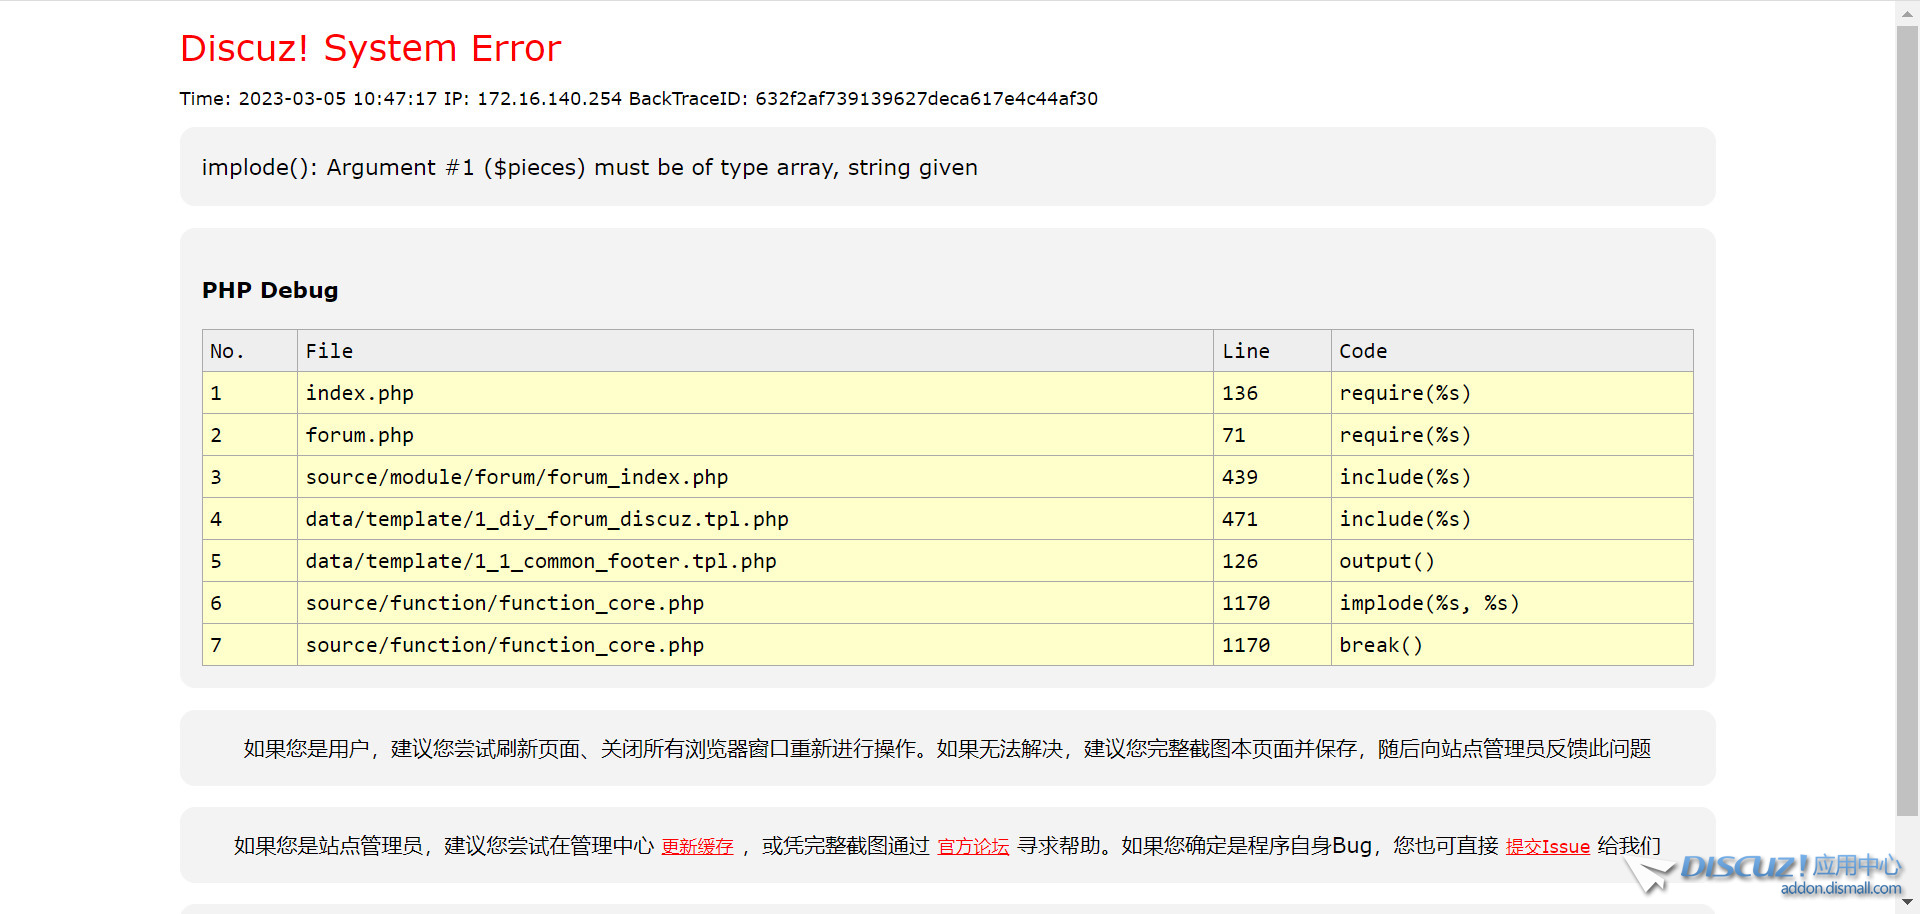
Task: Click the File column header
Action: [329, 351]
